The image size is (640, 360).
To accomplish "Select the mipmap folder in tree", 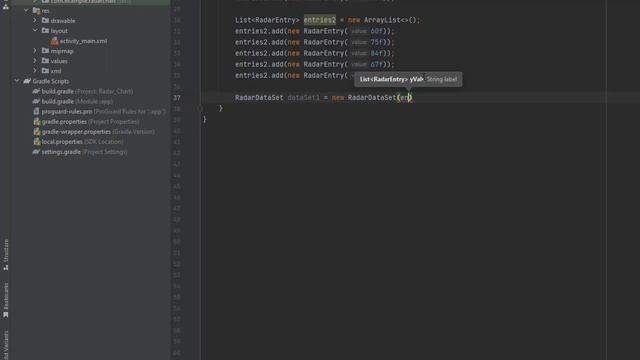I will (62, 51).
